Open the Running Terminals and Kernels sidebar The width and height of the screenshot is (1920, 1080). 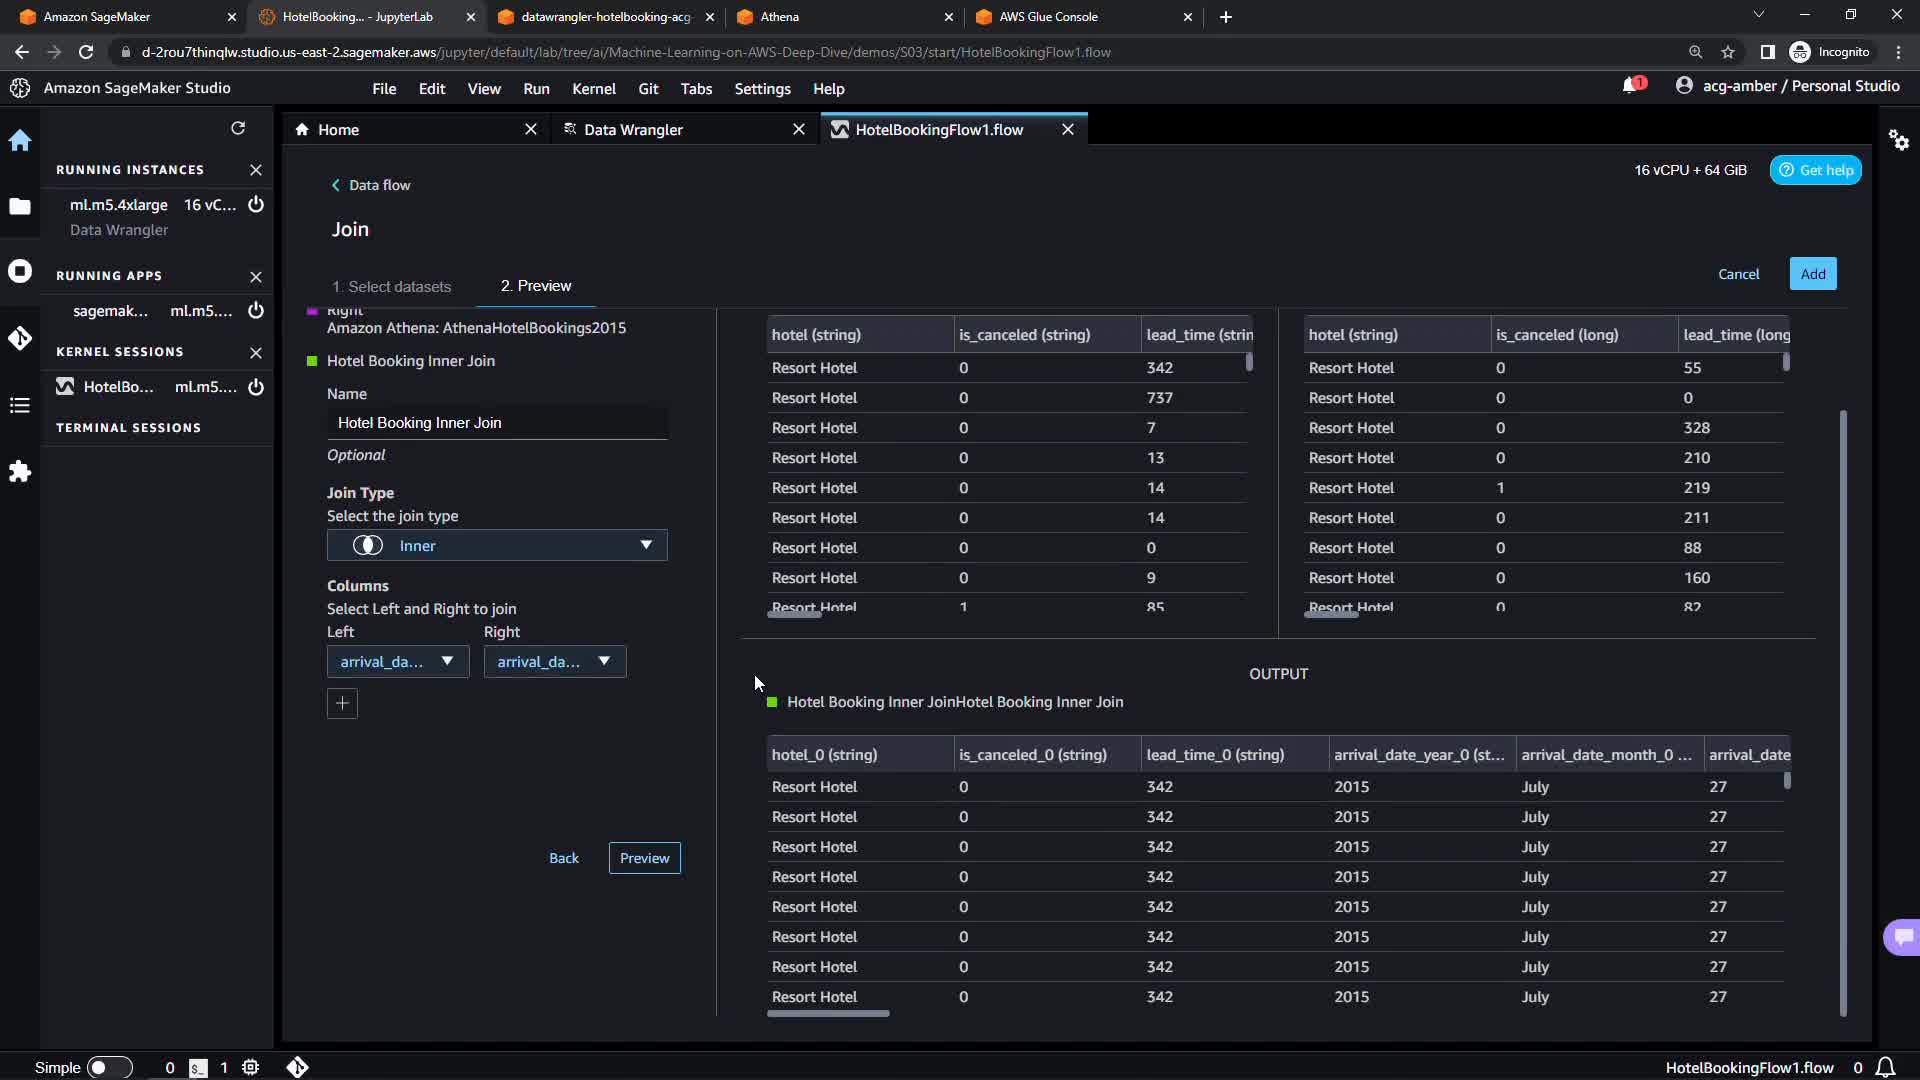20,272
